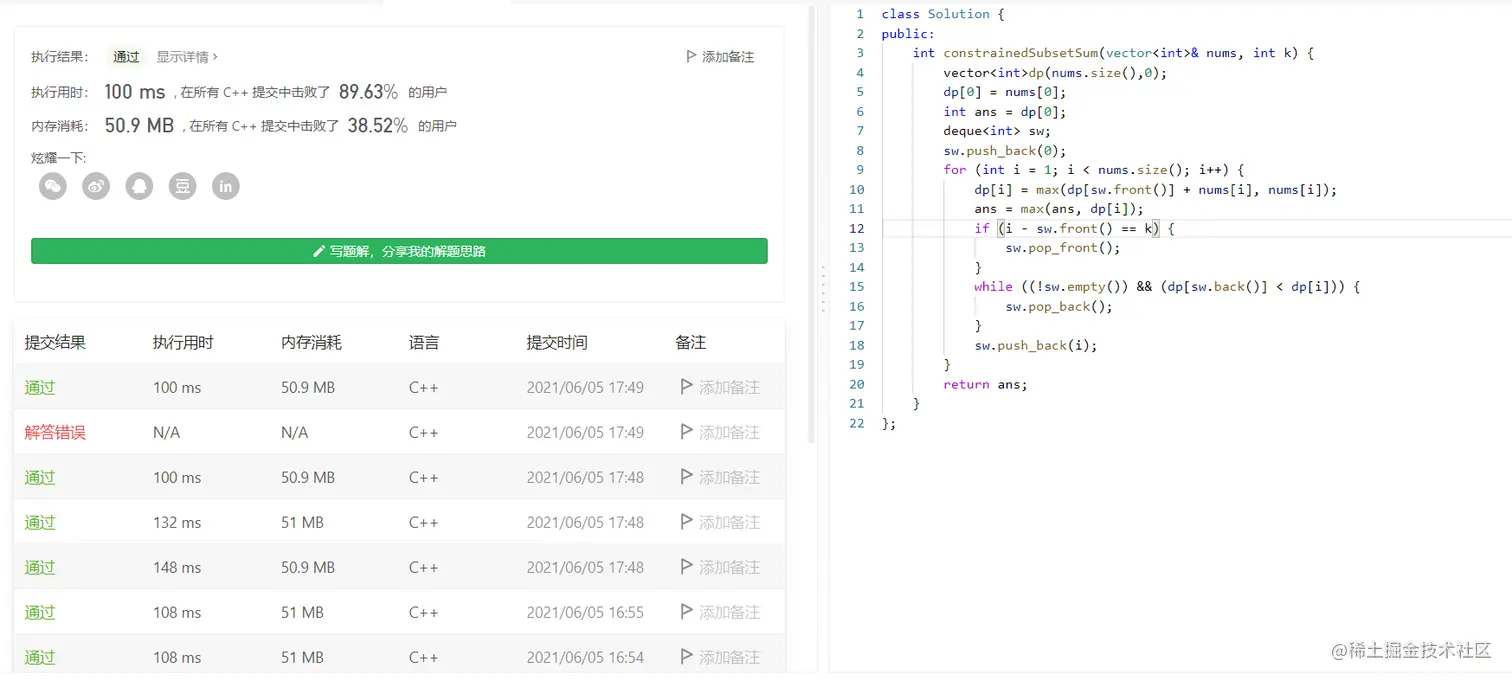Click the 50.9 MB memory summary value
This screenshot has height=681, width=1512.
pyautogui.click(x=139, y=126)
